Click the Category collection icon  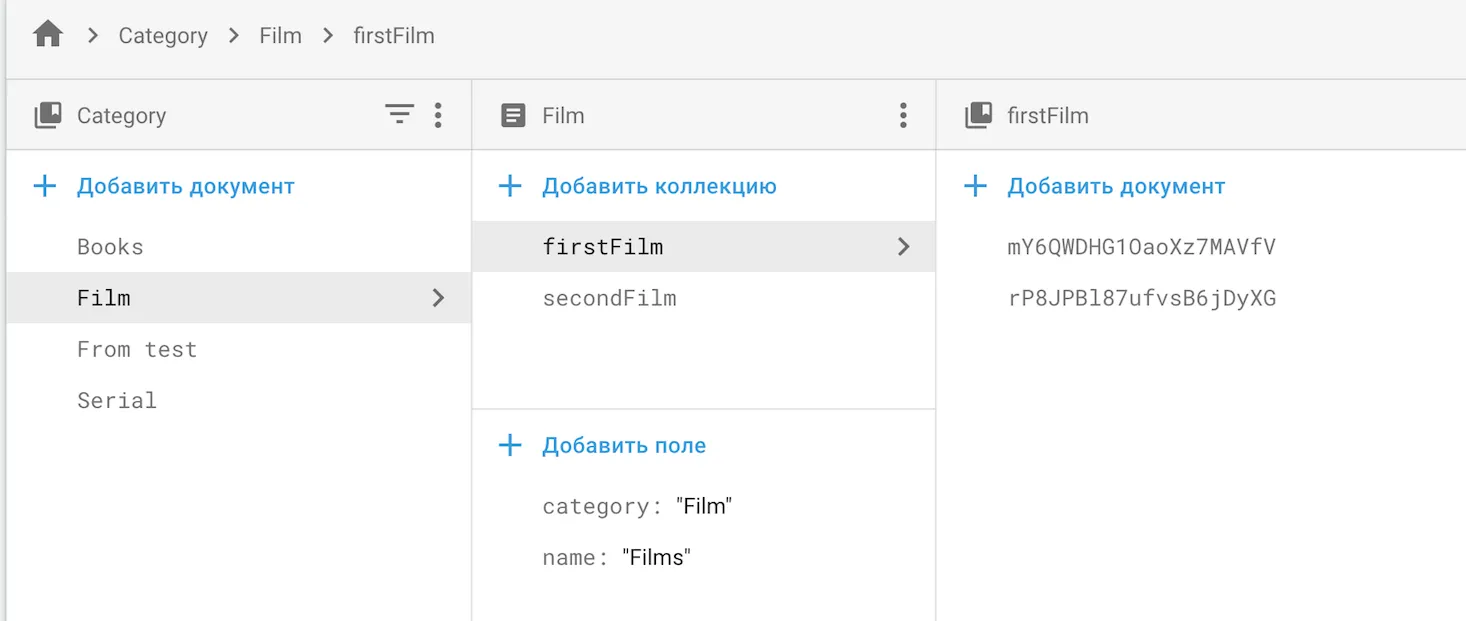[48, 115]
